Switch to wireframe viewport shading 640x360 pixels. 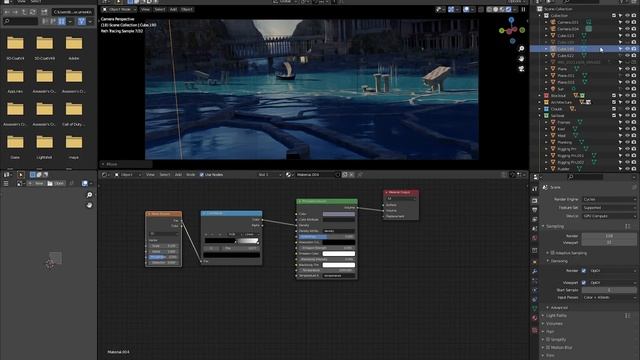489,9
